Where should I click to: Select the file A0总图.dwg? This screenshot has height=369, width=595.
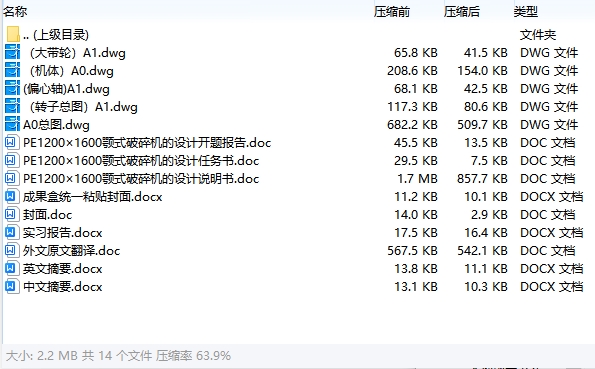click(x=56, y=125)
